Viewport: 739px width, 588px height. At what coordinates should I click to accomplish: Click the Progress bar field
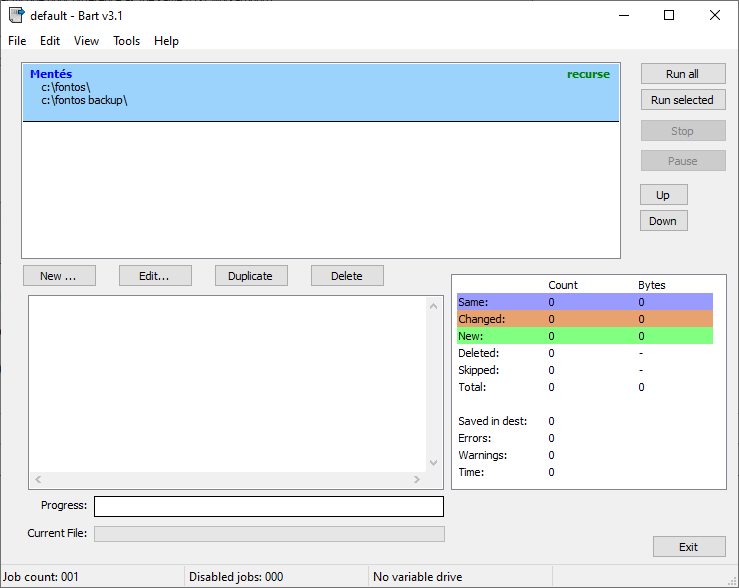tap(268, 506)
